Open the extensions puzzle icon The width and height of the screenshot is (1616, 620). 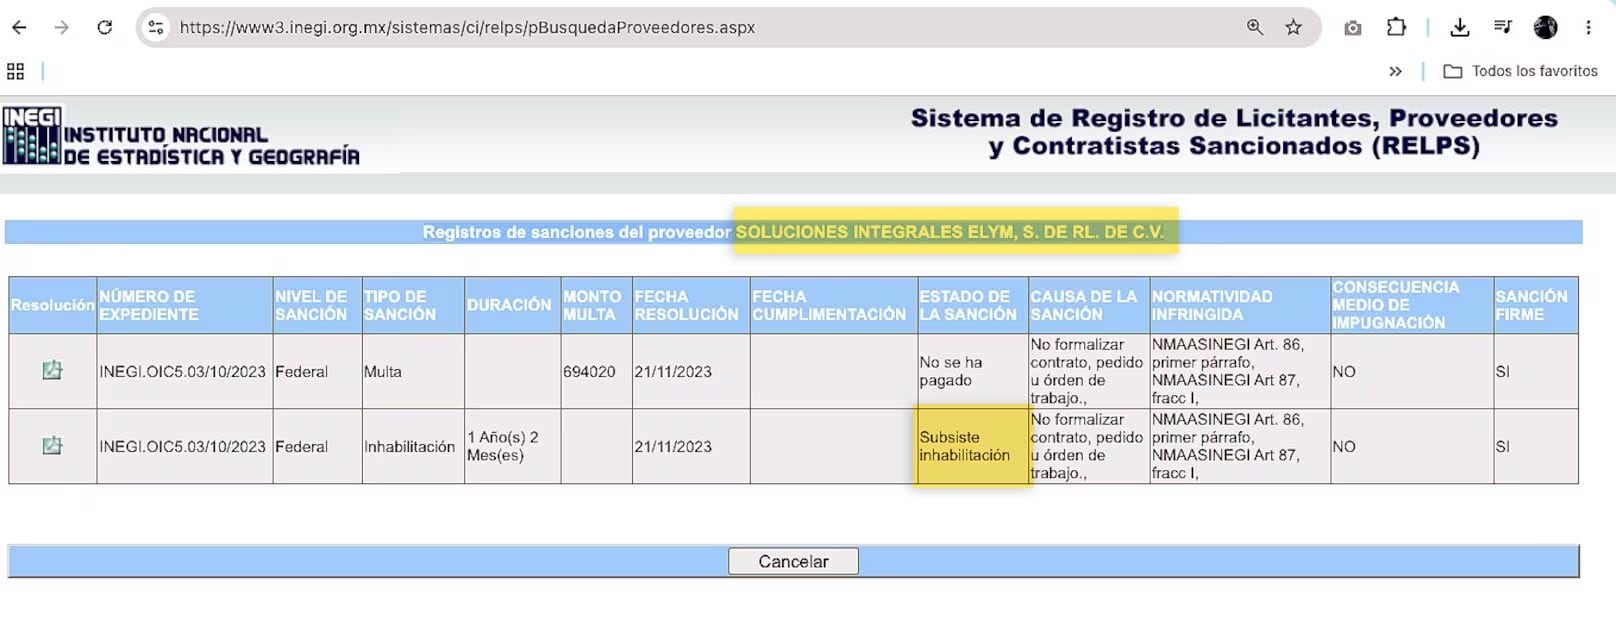click(1396, 28)
